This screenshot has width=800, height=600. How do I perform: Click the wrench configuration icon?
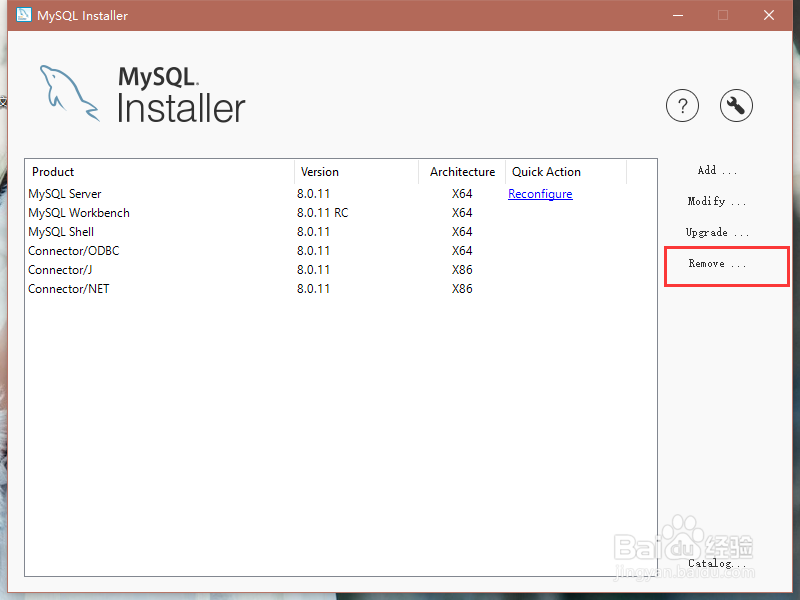(x=736, y=105)
